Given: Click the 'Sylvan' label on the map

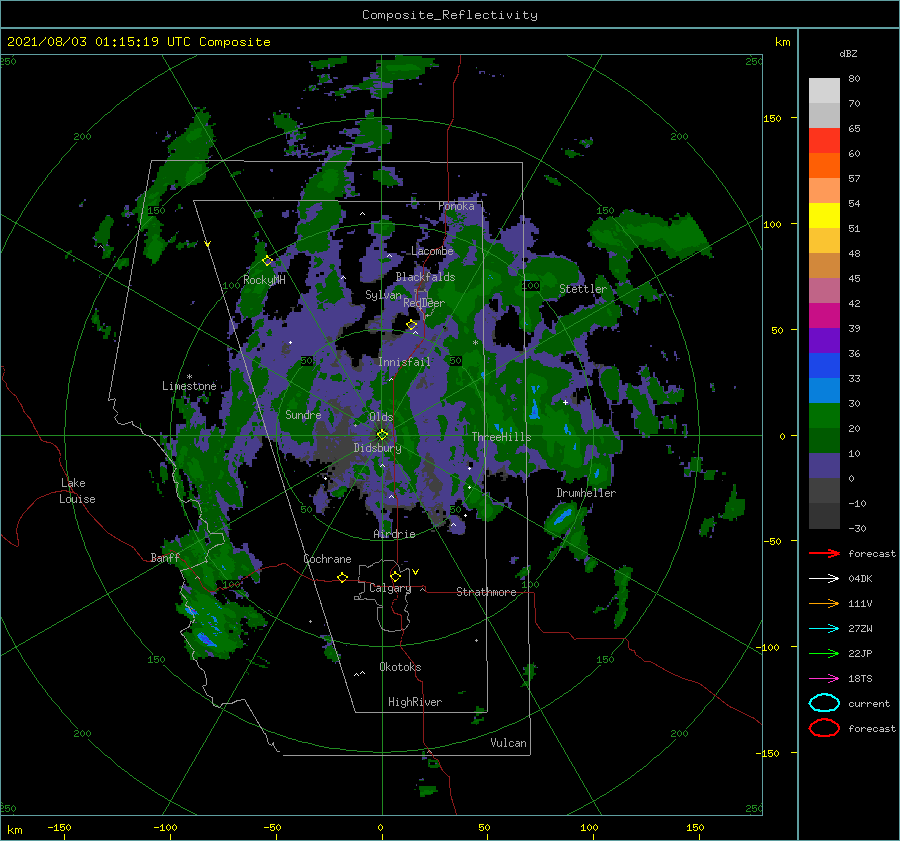Looking at the screenshot, I should pos(383,295).
